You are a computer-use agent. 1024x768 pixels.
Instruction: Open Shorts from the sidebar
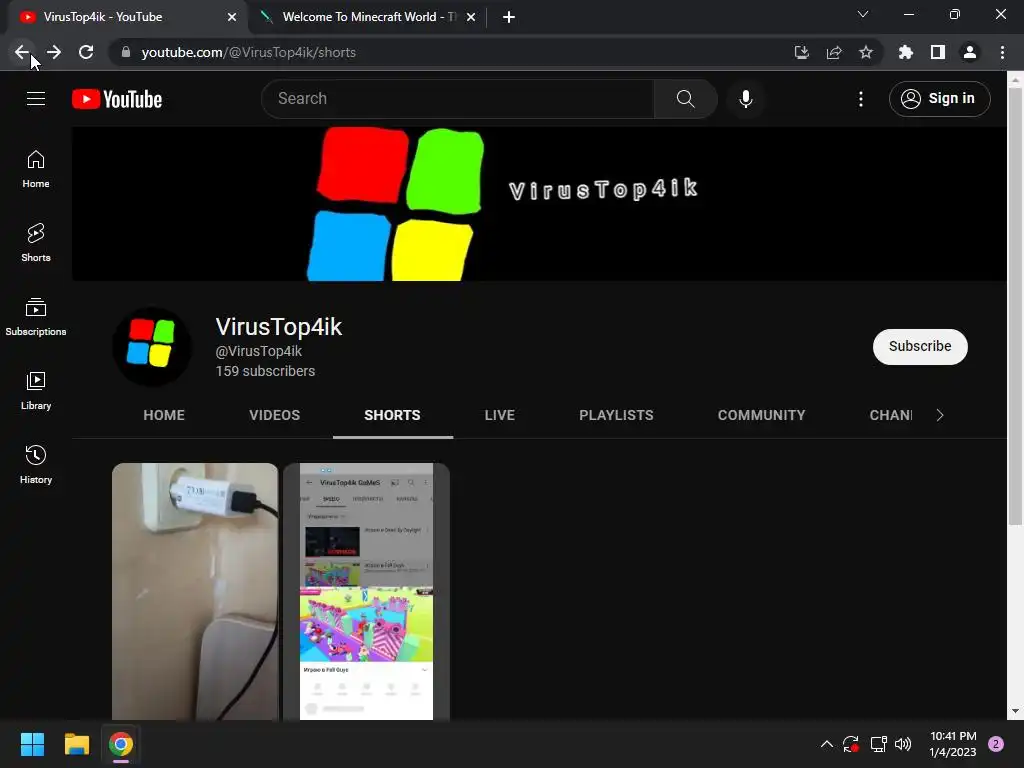point(36,242)
